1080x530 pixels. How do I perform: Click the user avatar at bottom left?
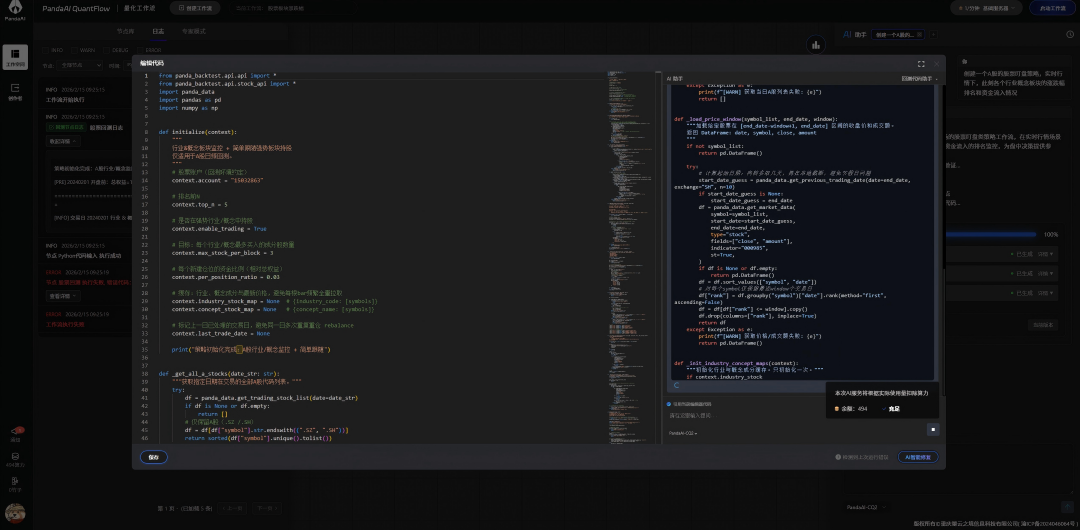15,513
